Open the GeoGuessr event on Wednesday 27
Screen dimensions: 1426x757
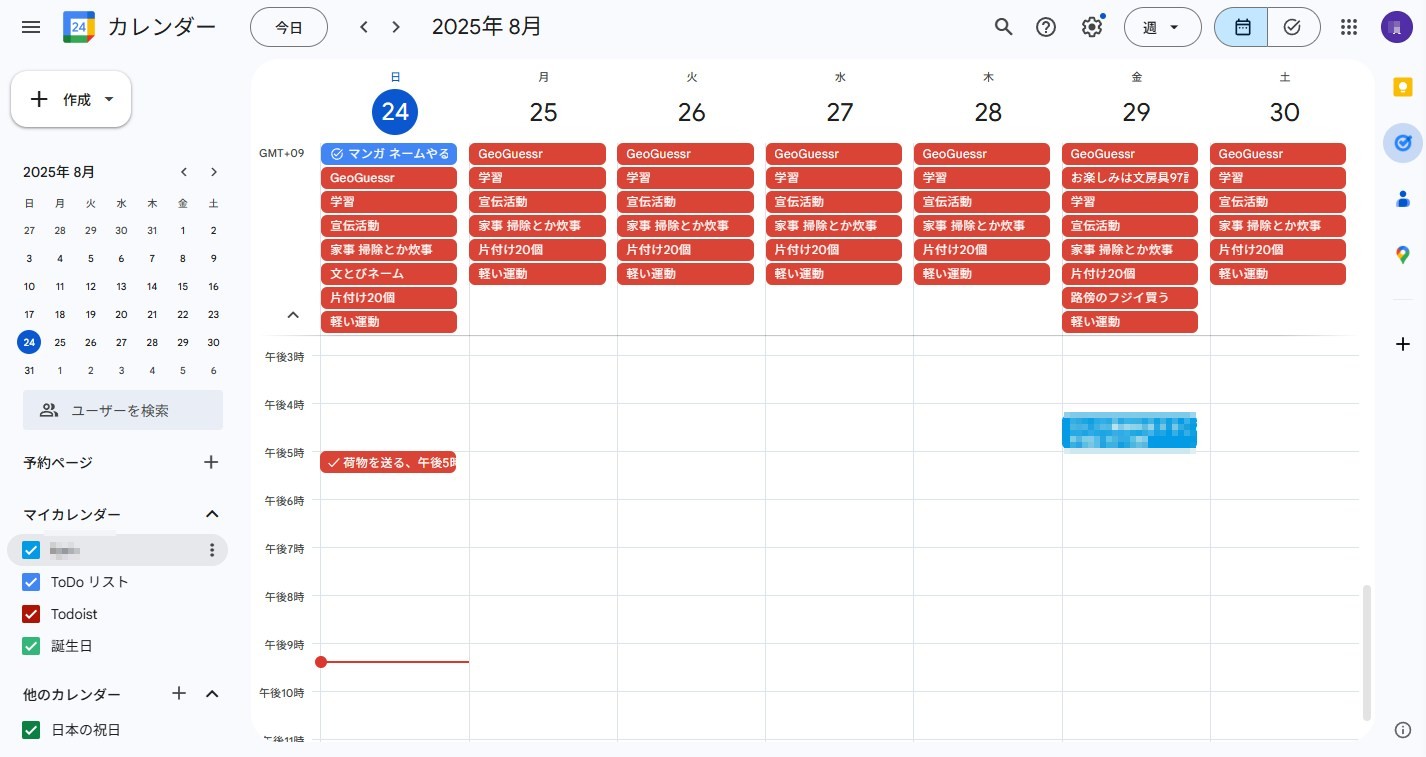pos(834,154)
